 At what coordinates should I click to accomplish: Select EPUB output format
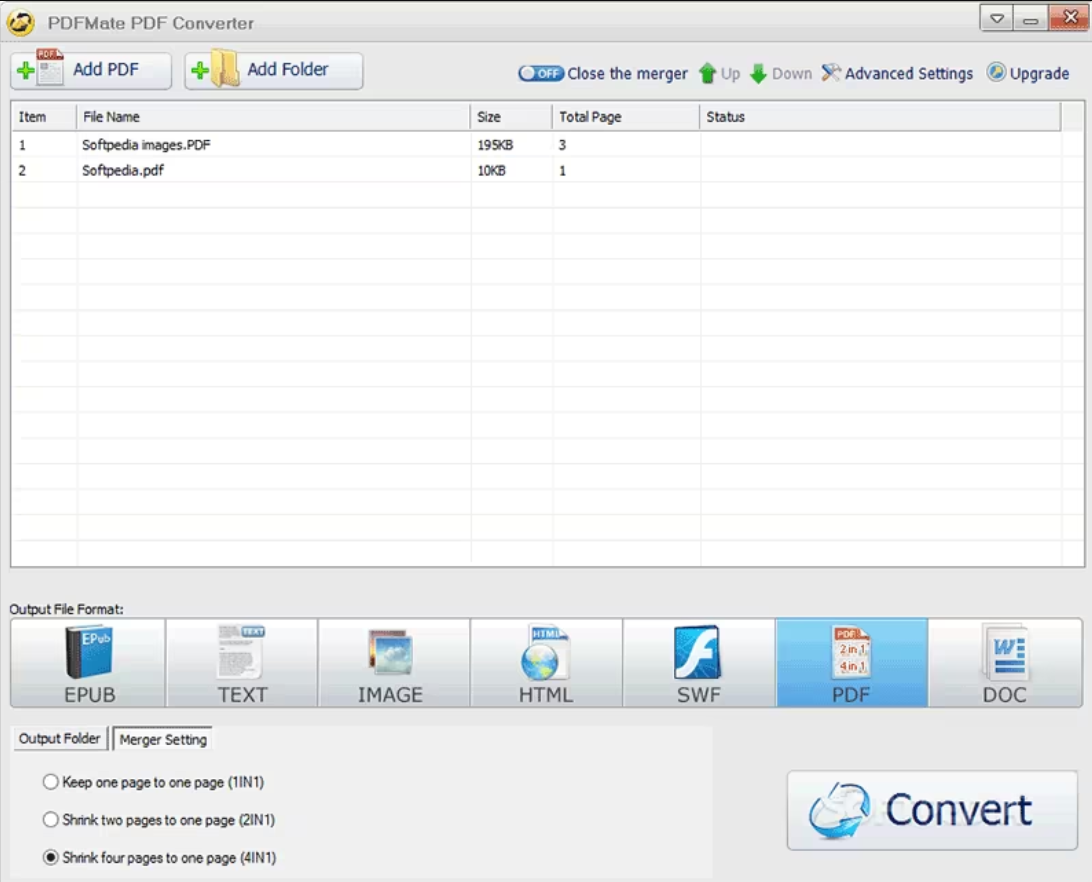click(x=88, y=663)
